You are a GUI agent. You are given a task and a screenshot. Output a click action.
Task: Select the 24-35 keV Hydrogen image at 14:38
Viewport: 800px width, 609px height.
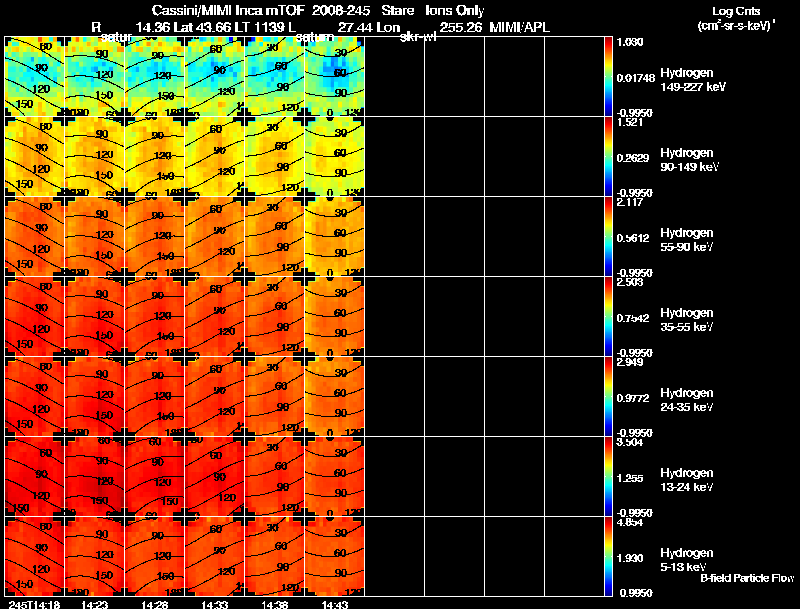pos(274,397)
